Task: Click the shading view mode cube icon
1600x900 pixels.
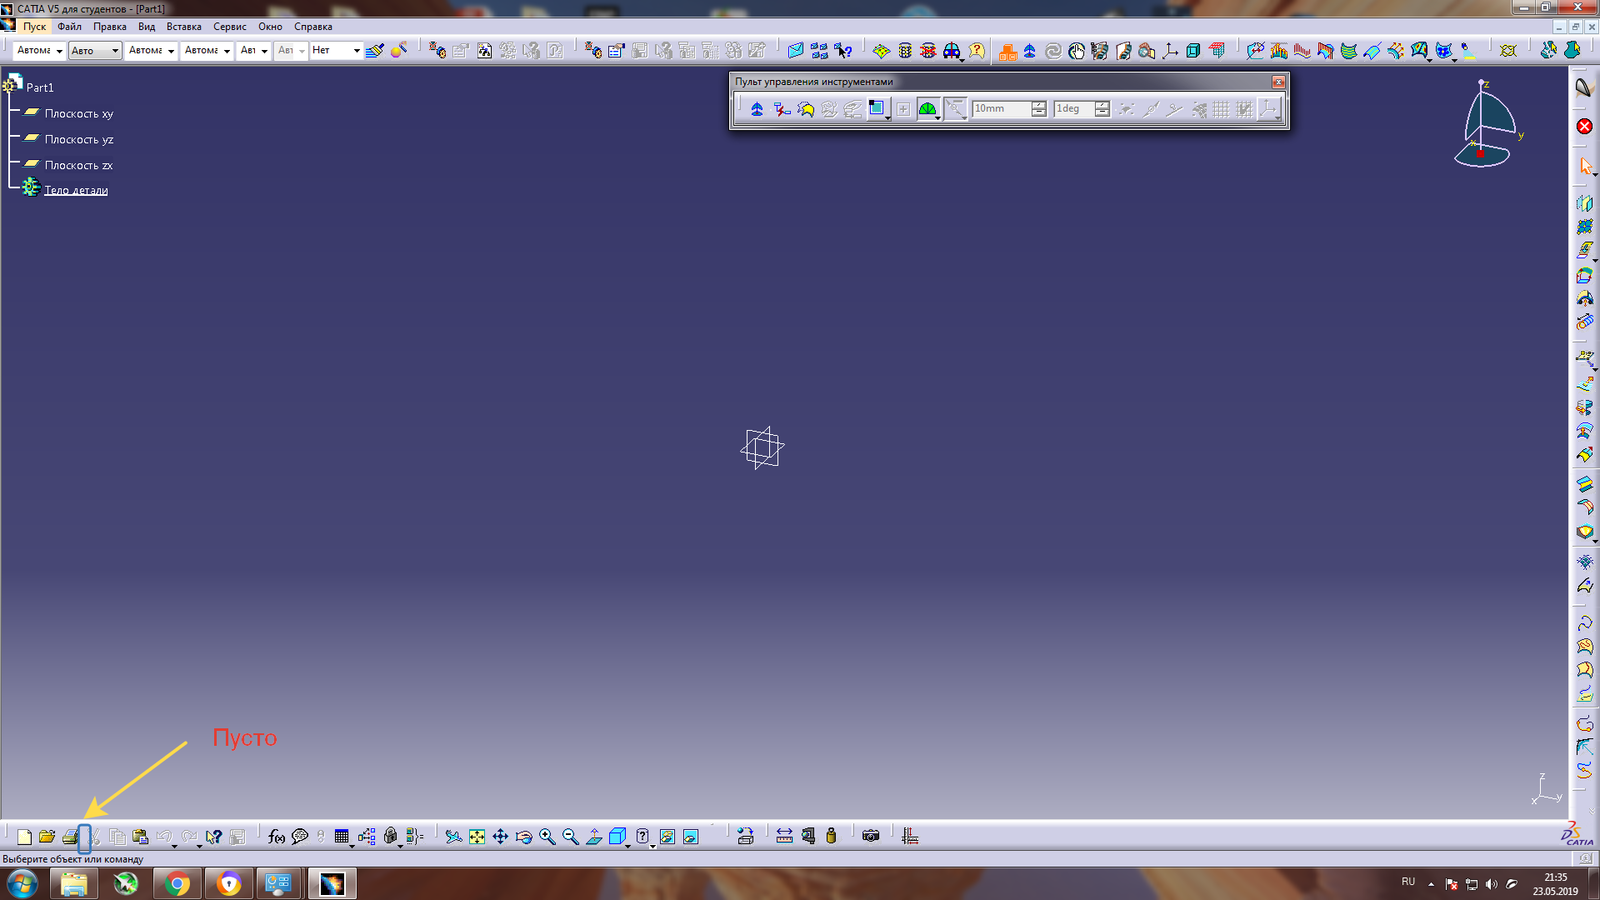Action: click(617, 837)
